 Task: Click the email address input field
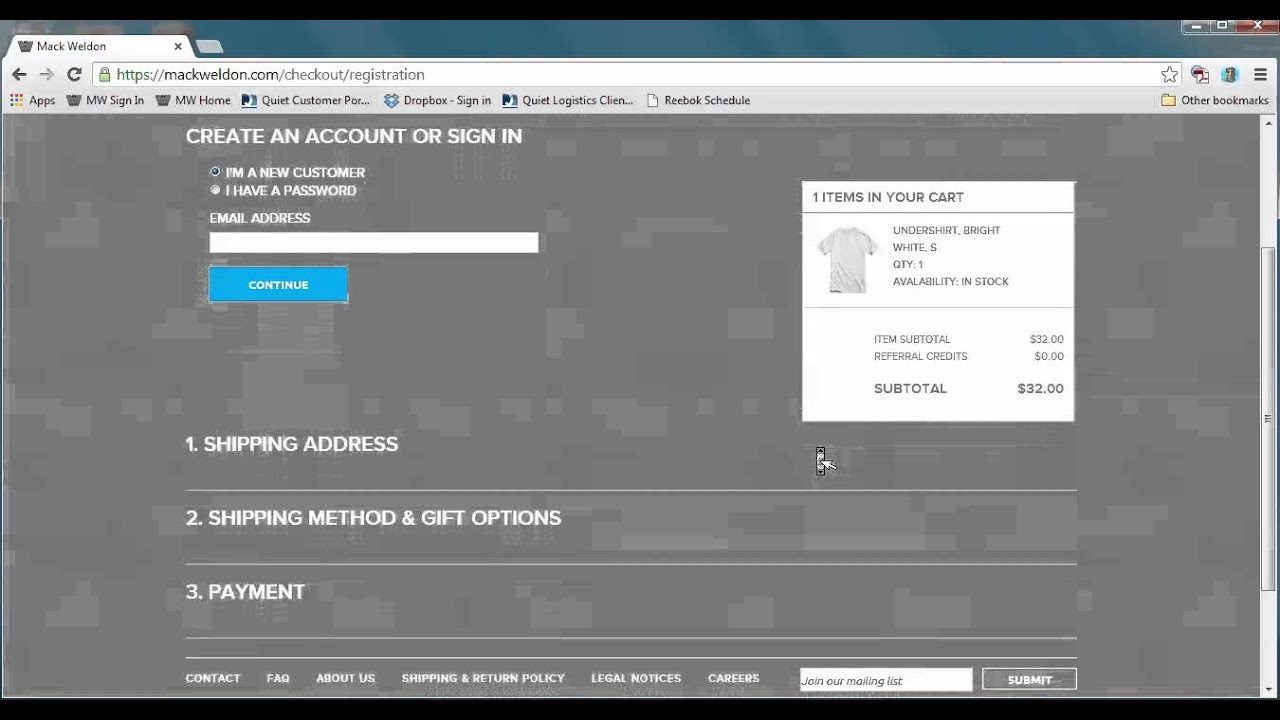pyautogui.click(x=374, y=243)
